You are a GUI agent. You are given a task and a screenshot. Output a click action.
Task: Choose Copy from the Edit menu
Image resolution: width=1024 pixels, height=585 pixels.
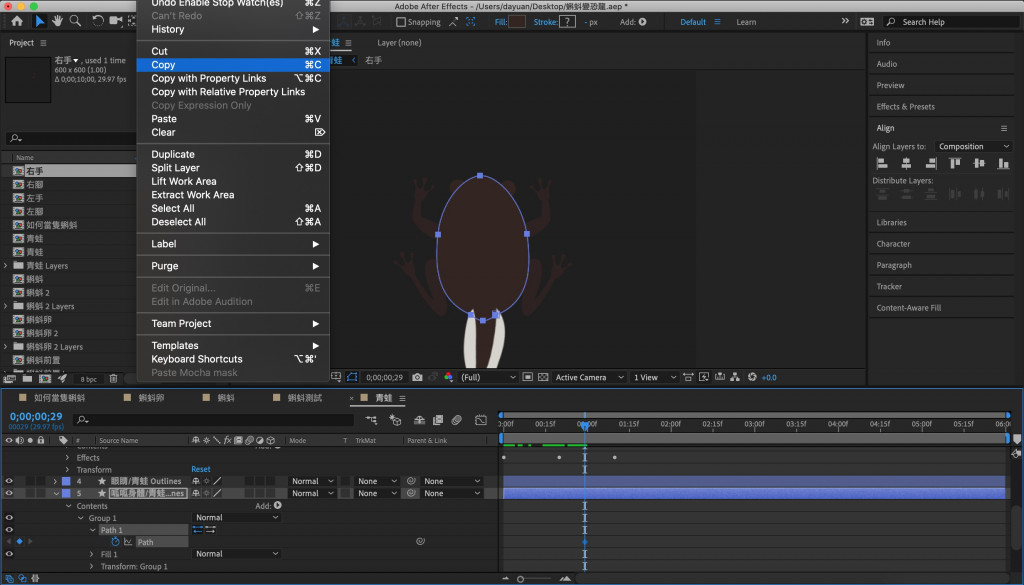(163, 65)
